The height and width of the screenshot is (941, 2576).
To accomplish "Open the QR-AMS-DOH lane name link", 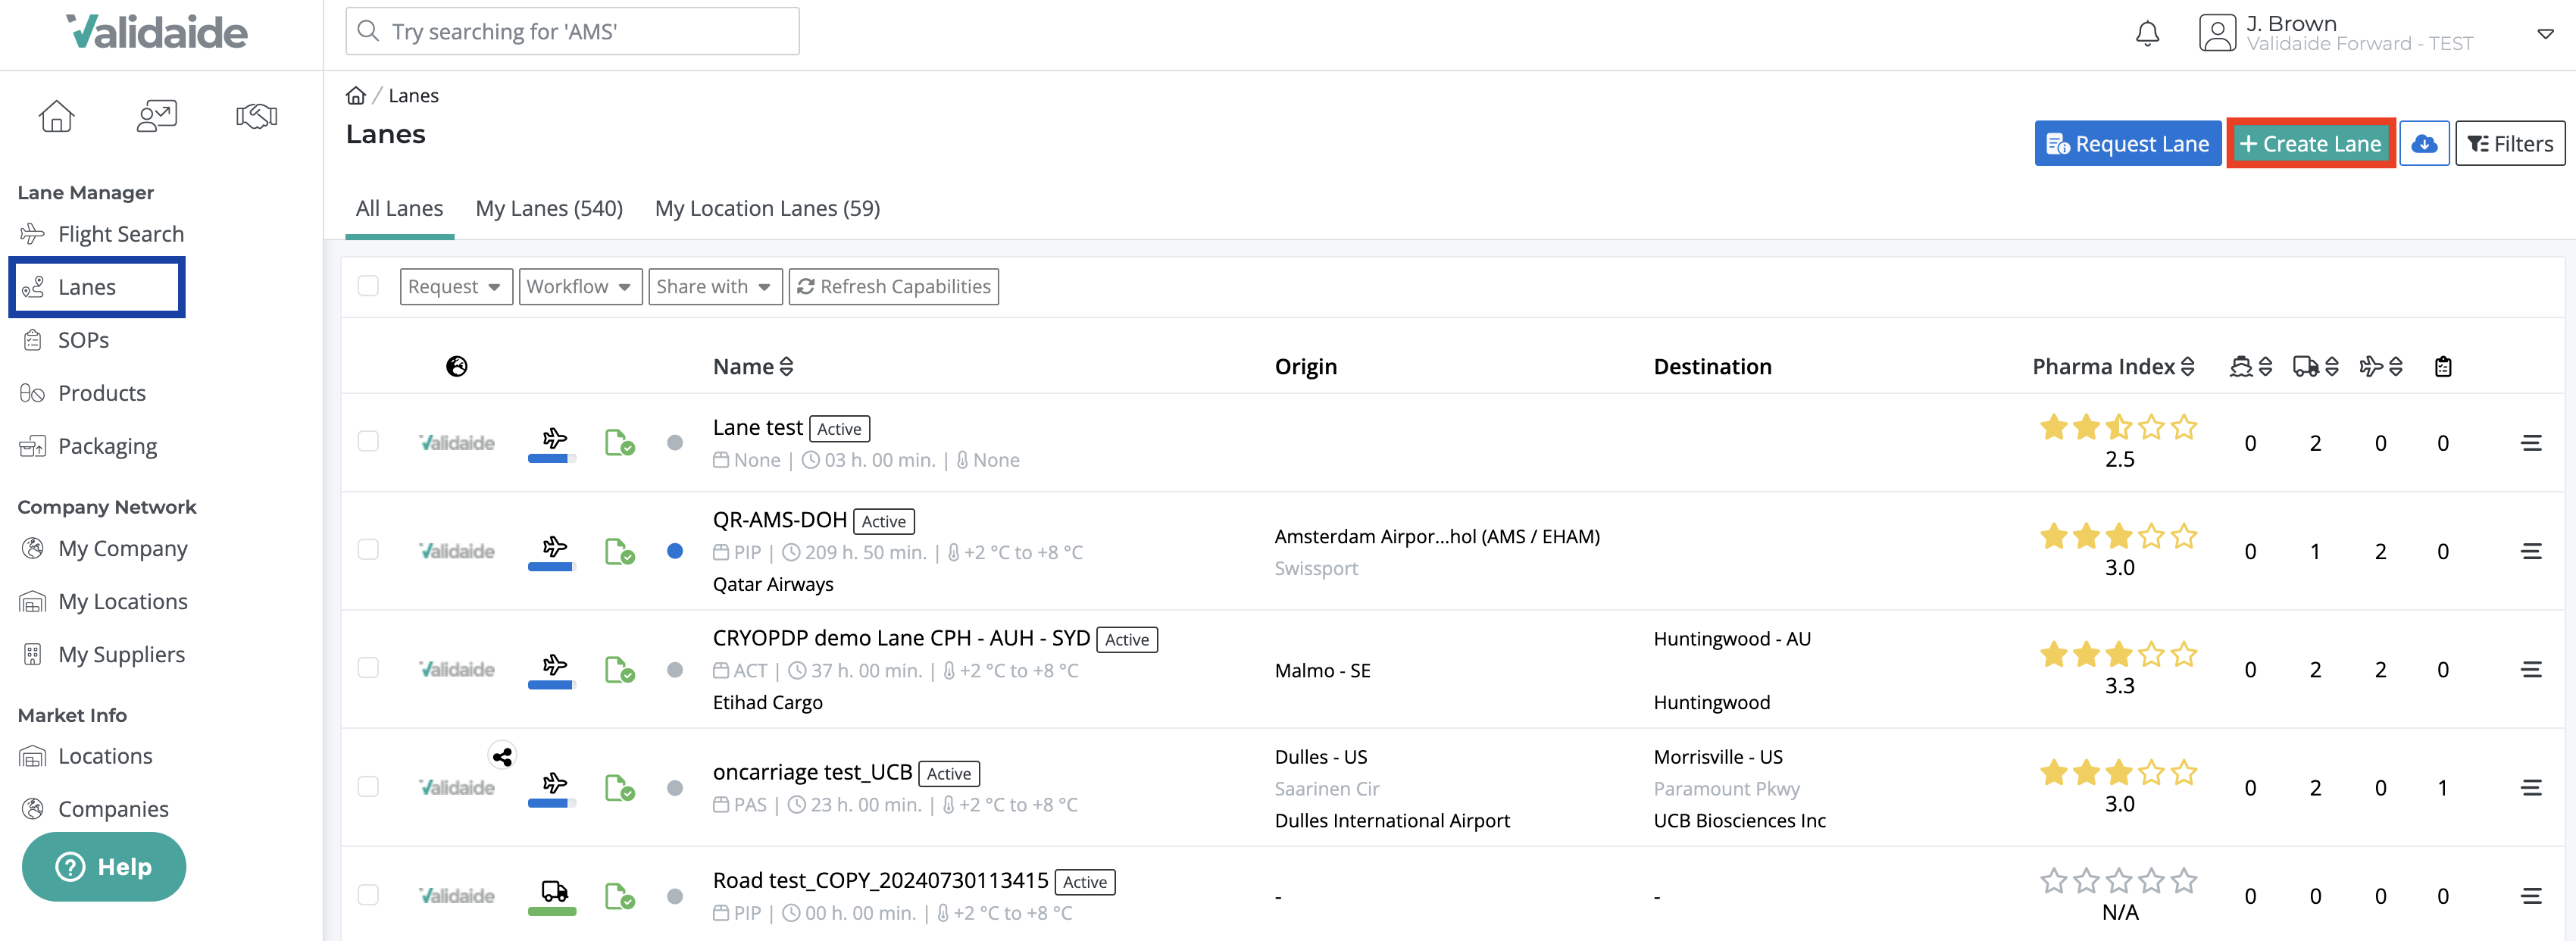I will click(x=779, y=520).
